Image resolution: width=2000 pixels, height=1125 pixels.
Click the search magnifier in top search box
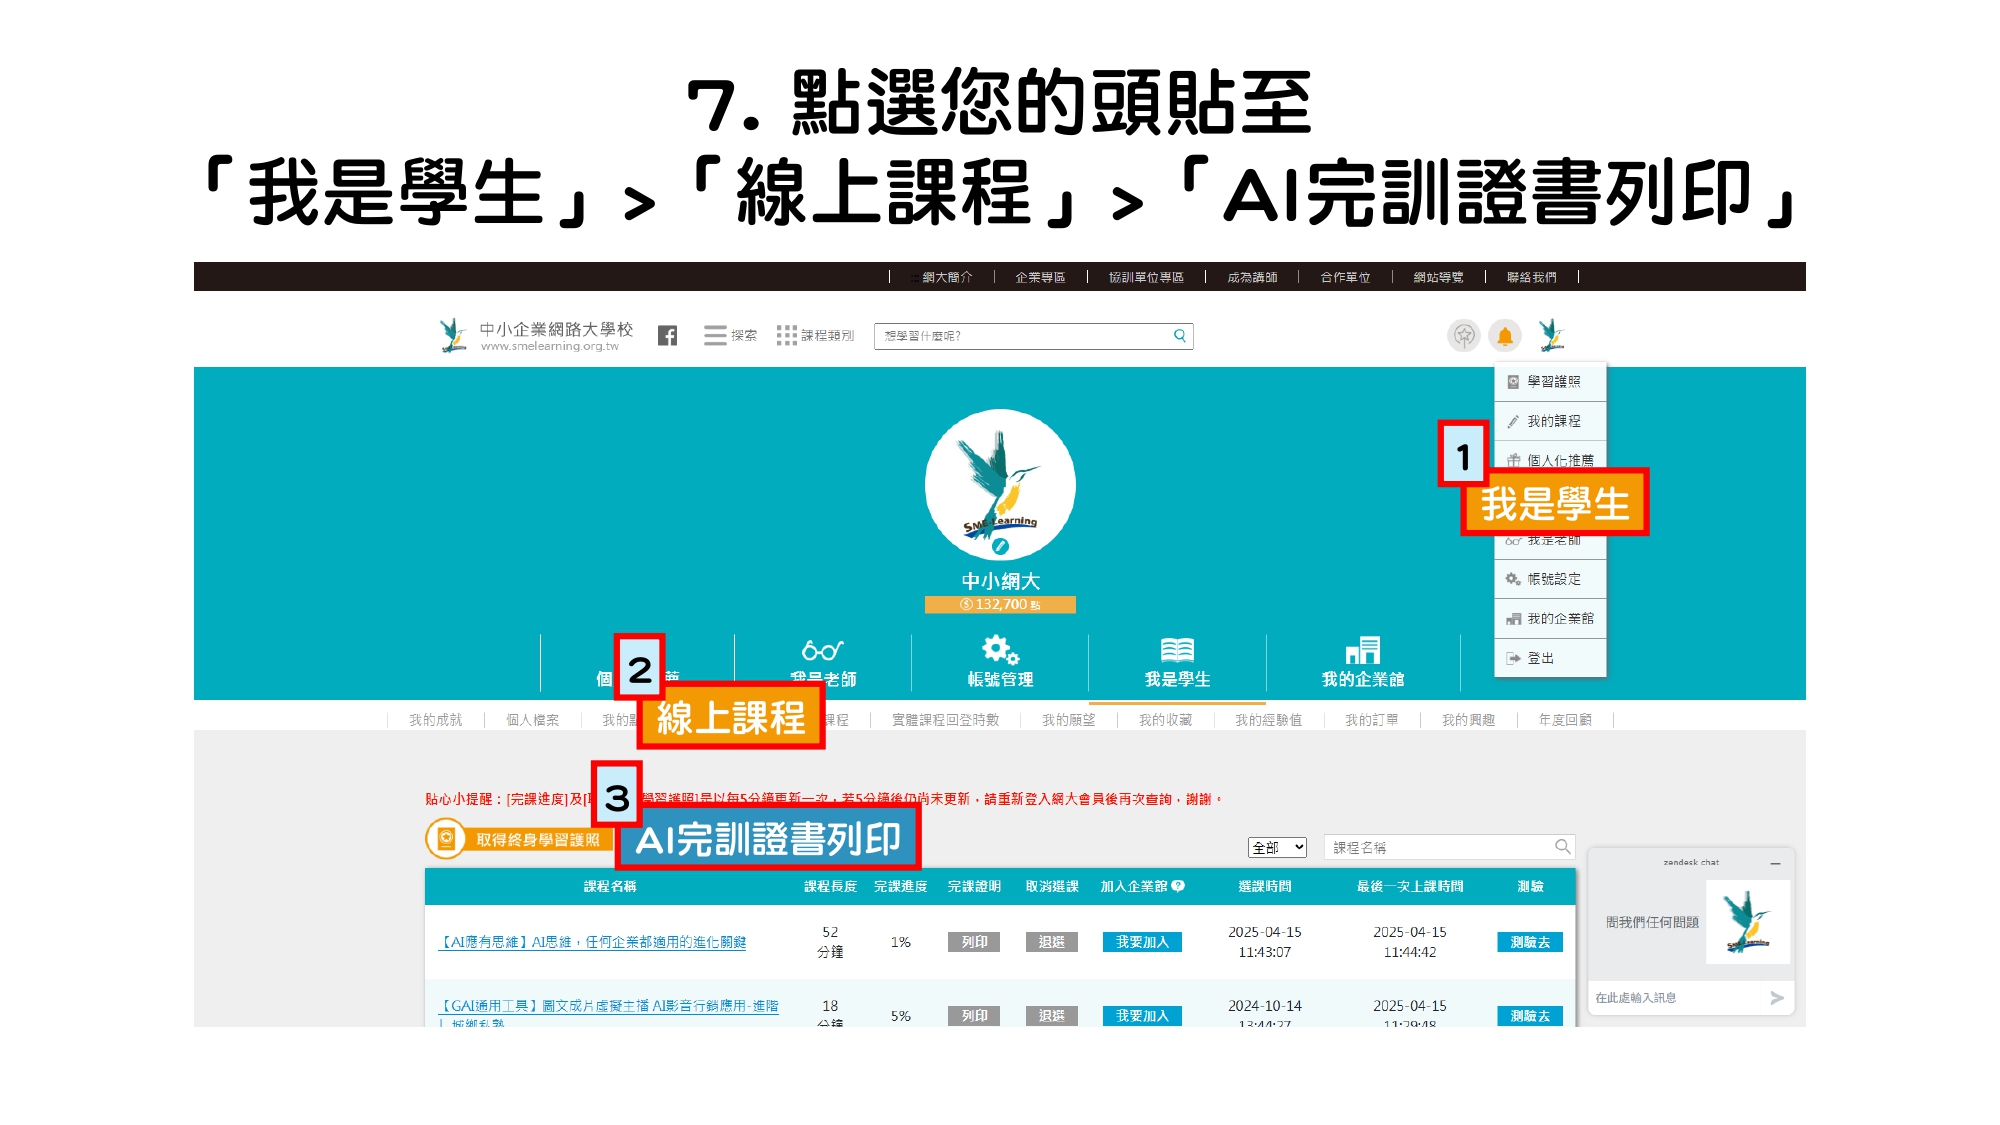1180,336
